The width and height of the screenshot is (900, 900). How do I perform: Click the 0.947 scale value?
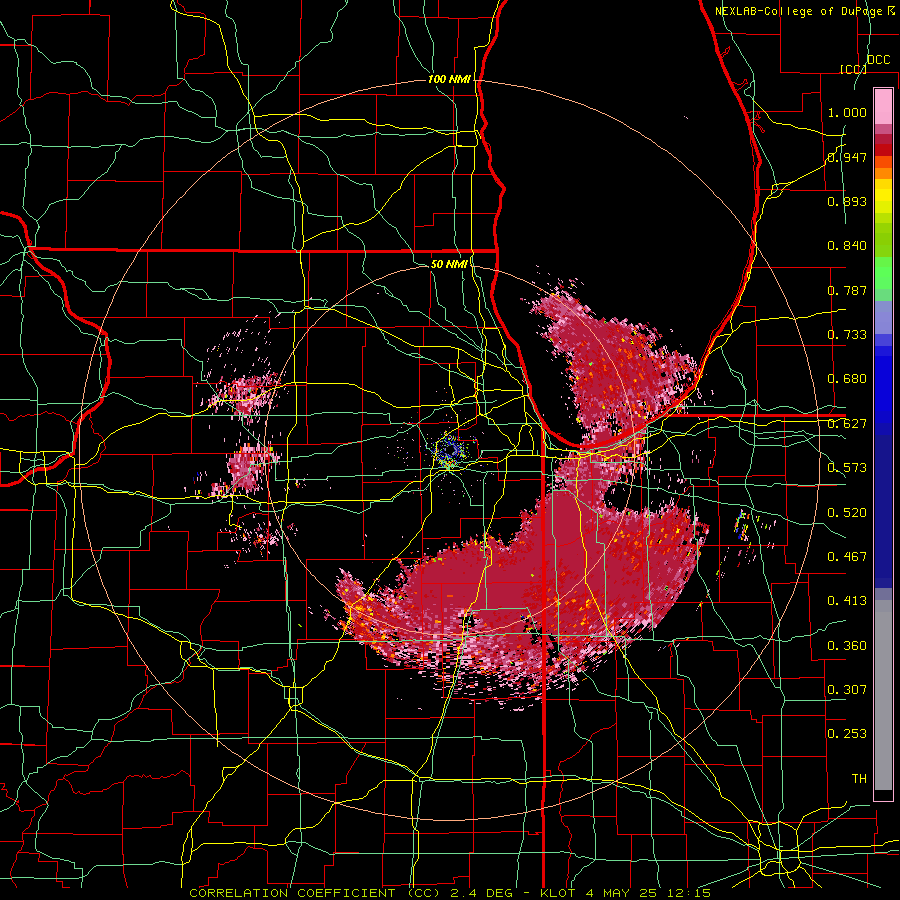(x=847, y=157)
